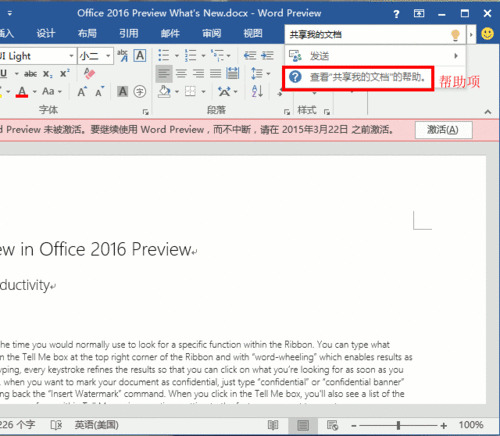Open help for 共享我的文档
The width and height of the screenshot is (500, 436).
tap(358, 78)
